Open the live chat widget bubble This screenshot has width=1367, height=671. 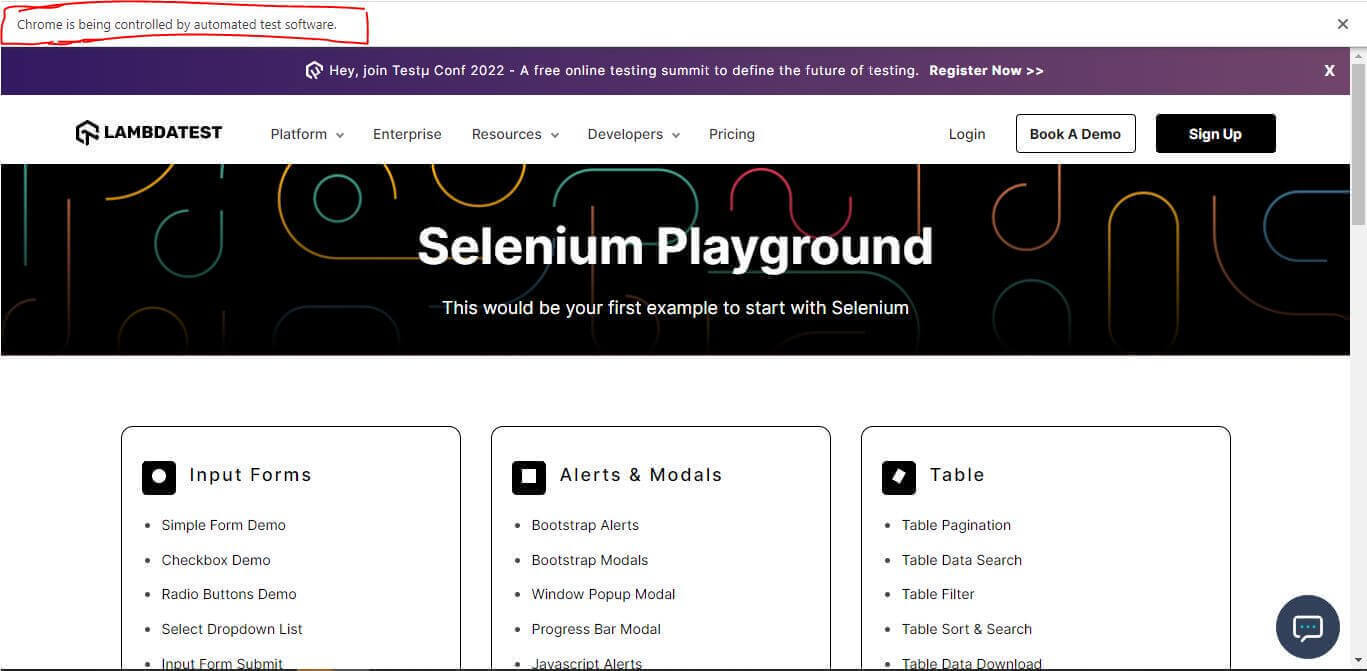(x=1307, y=627)
